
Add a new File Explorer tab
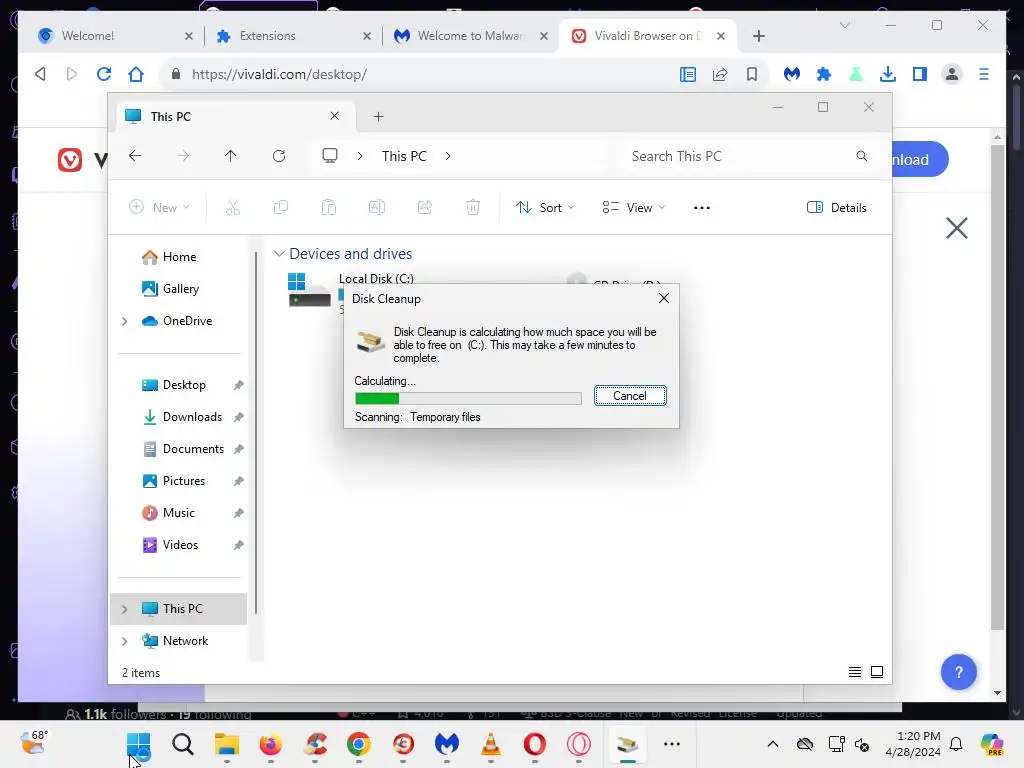tap(378, 116)
